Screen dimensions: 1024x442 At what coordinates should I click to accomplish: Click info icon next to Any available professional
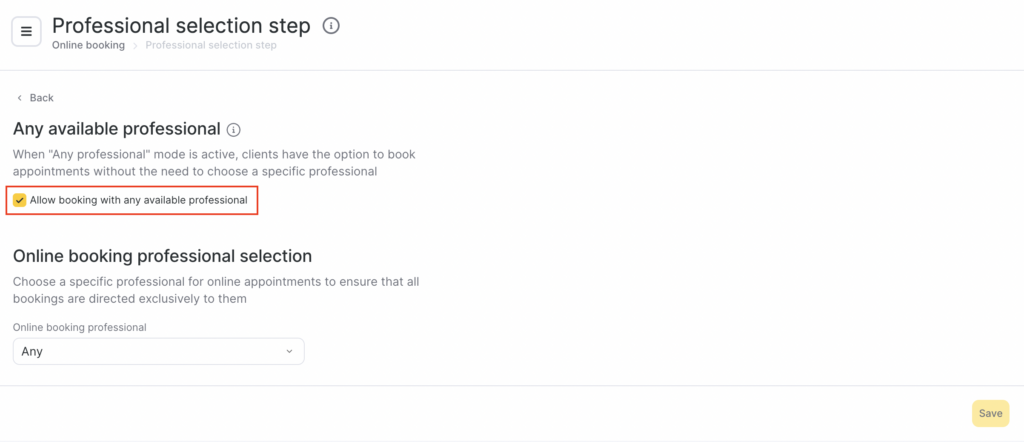pos(234,130)
